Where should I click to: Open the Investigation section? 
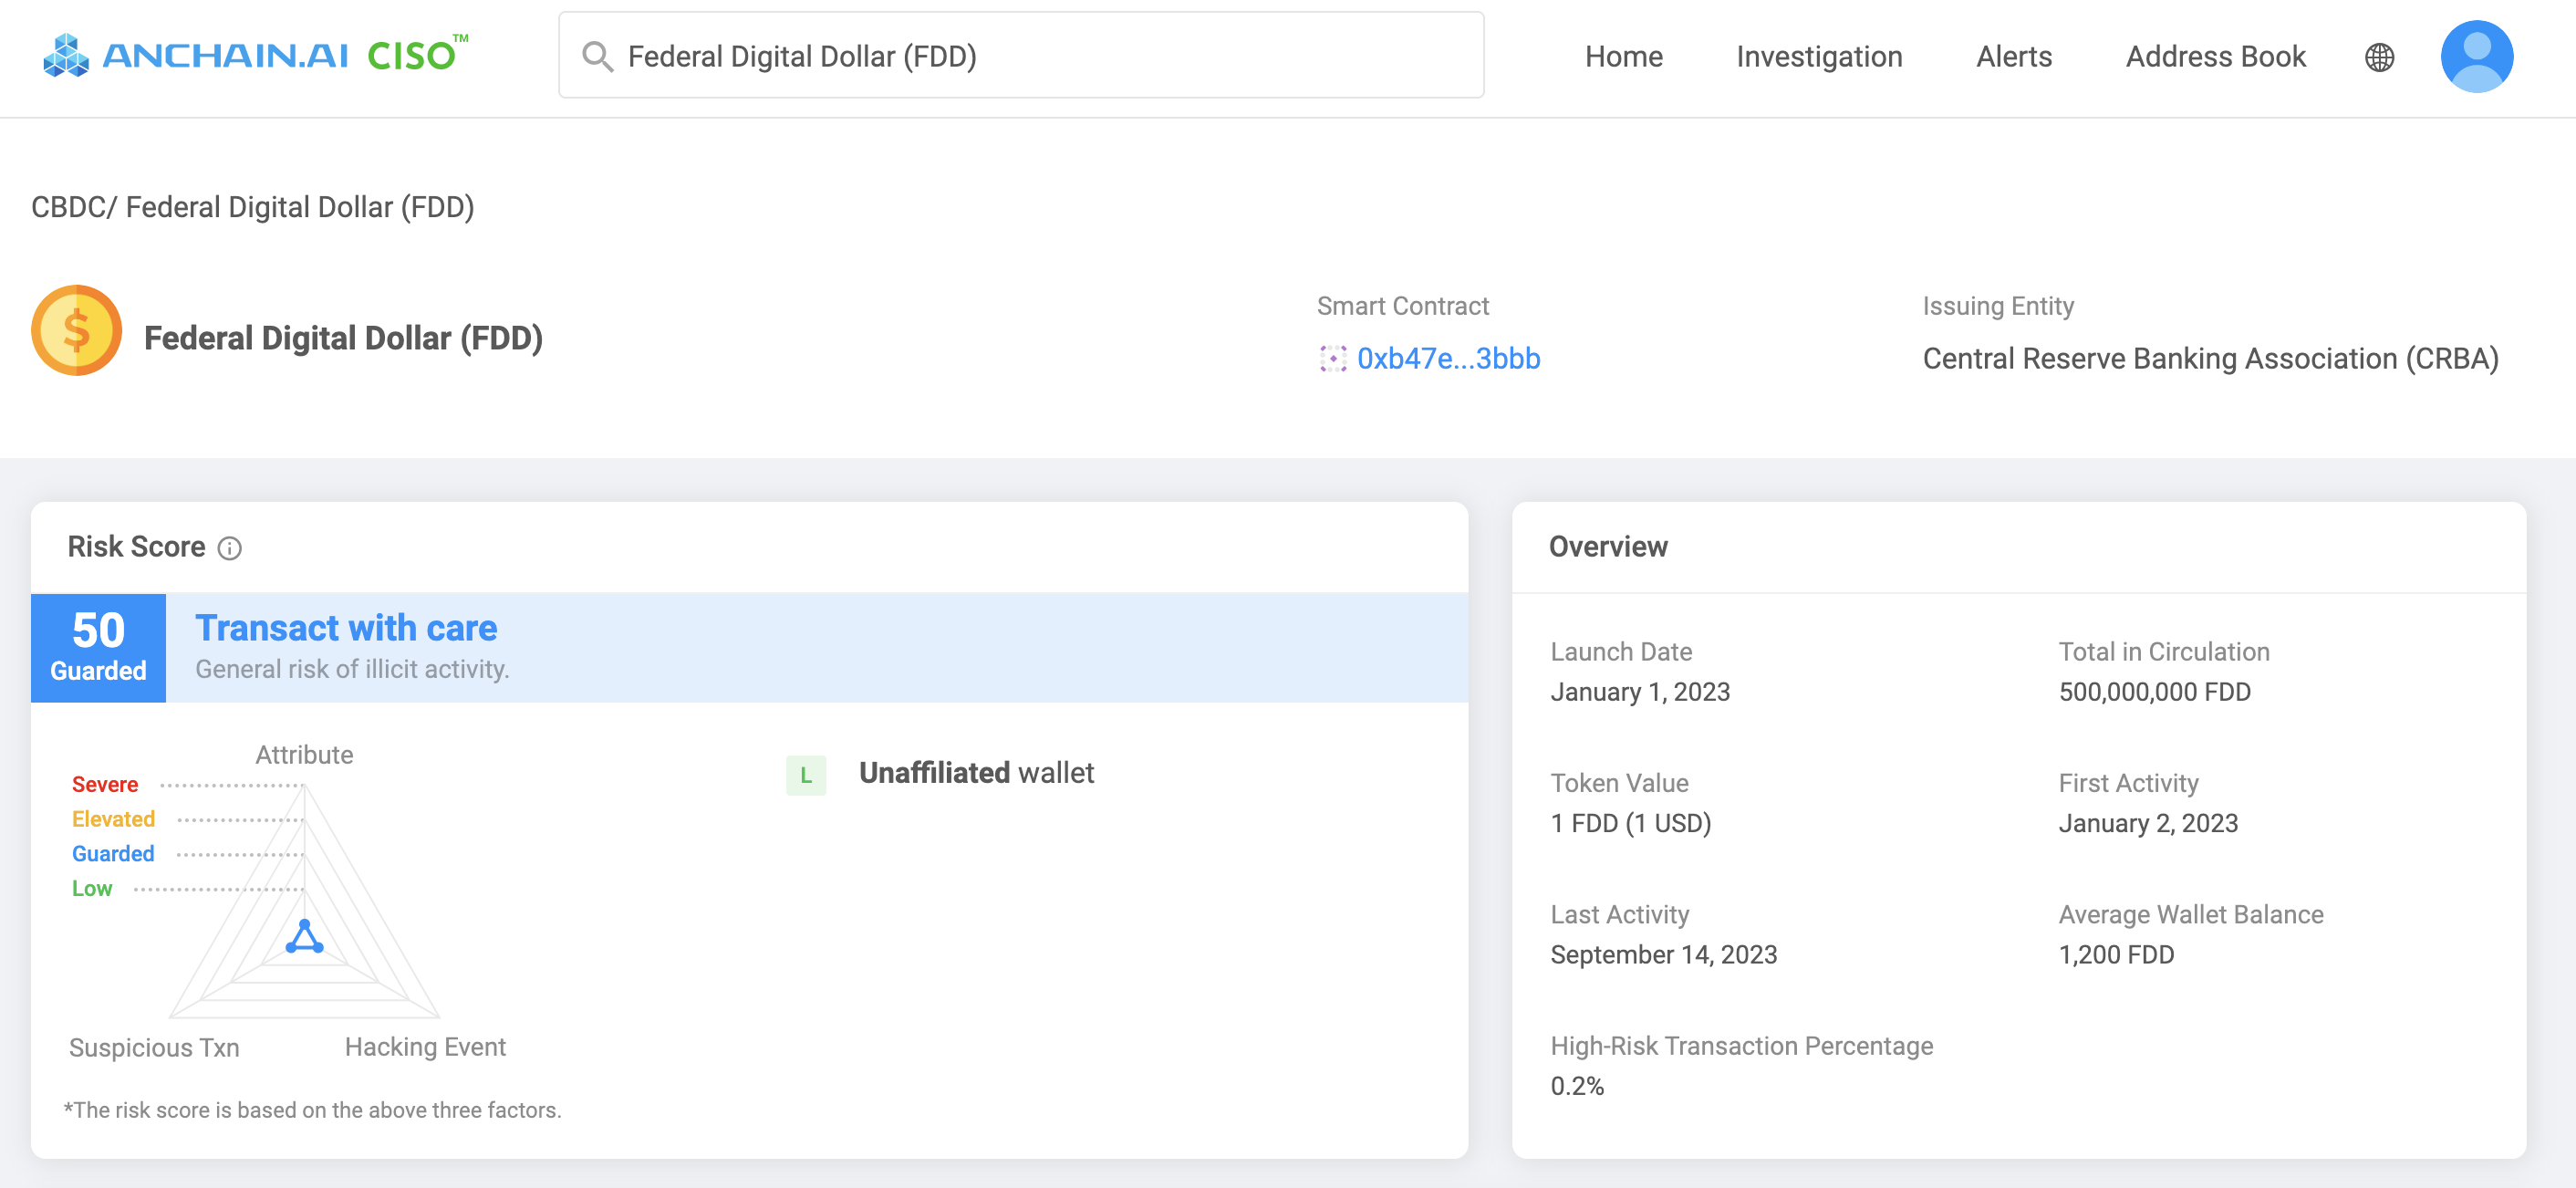tap(1818, 57)
